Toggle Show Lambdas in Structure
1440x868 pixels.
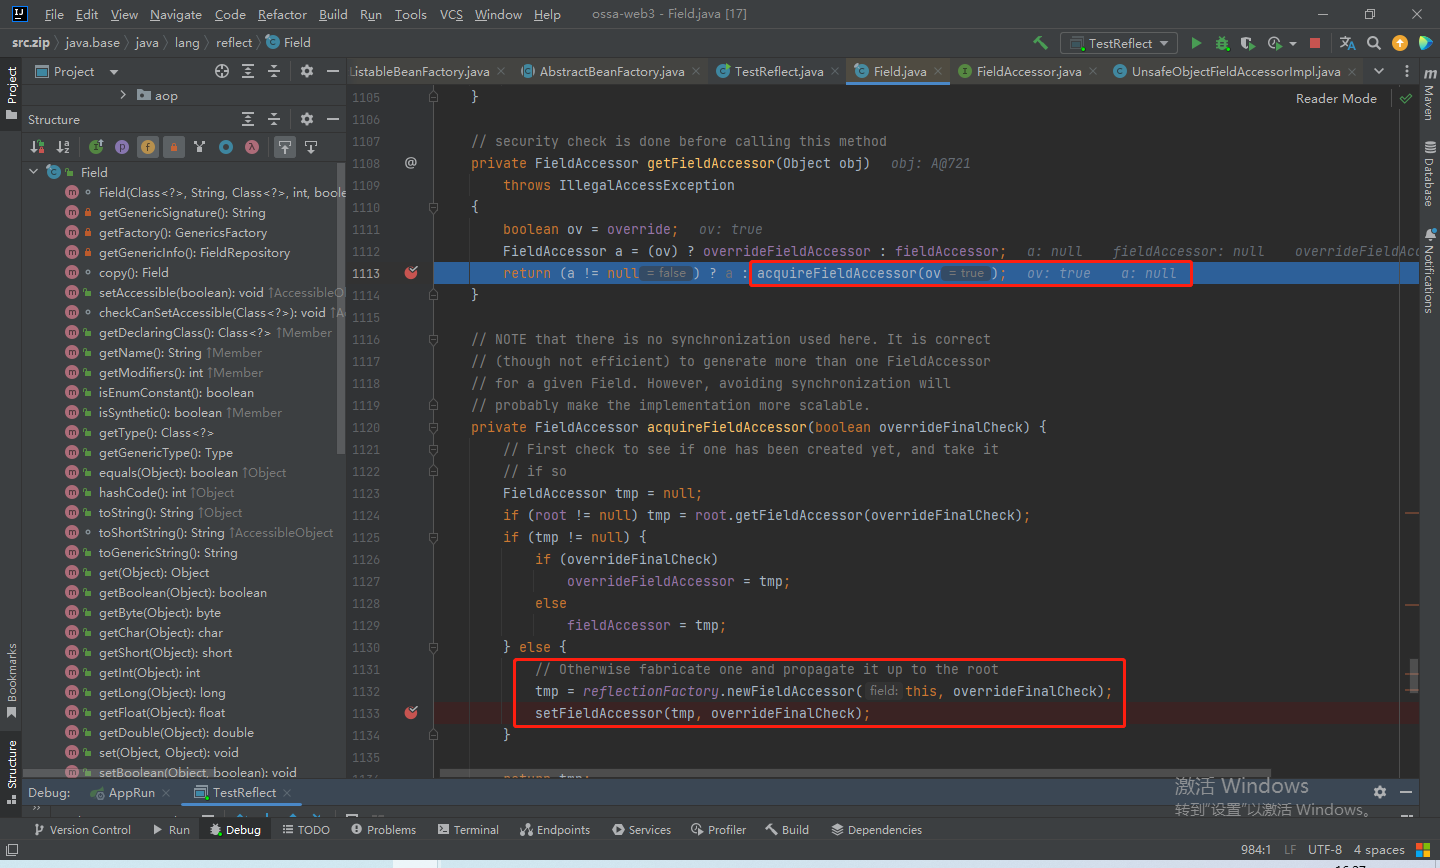coord(252,147)
